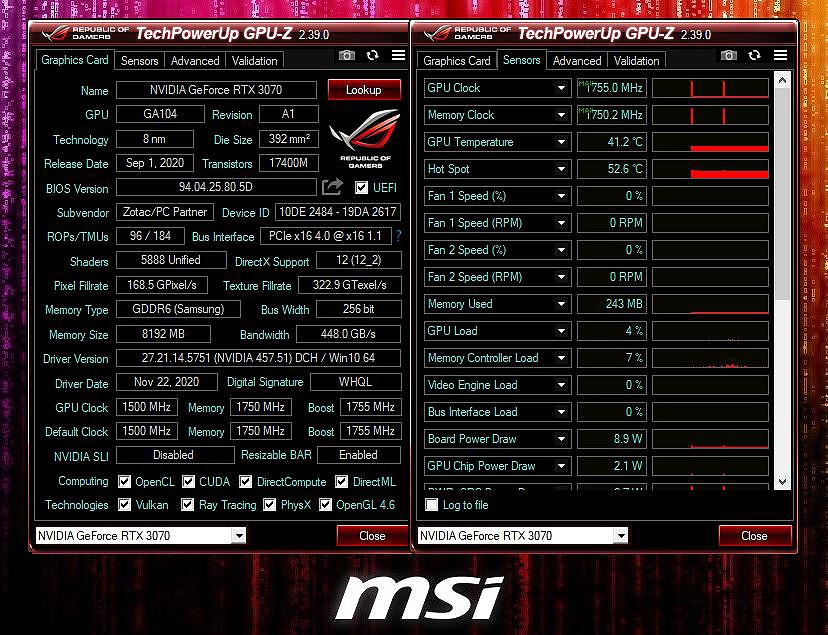Toggle the DirectCompute checkbox
The width and height of the screenshot is (828, 635).
(245, 481)
